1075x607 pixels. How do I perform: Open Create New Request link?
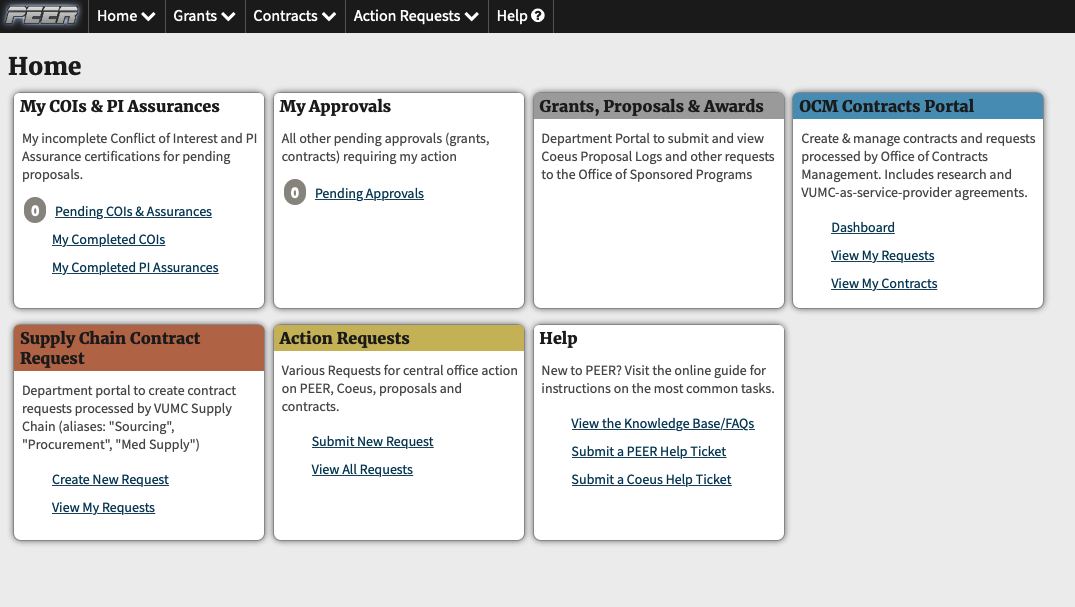tap(110, 479)
